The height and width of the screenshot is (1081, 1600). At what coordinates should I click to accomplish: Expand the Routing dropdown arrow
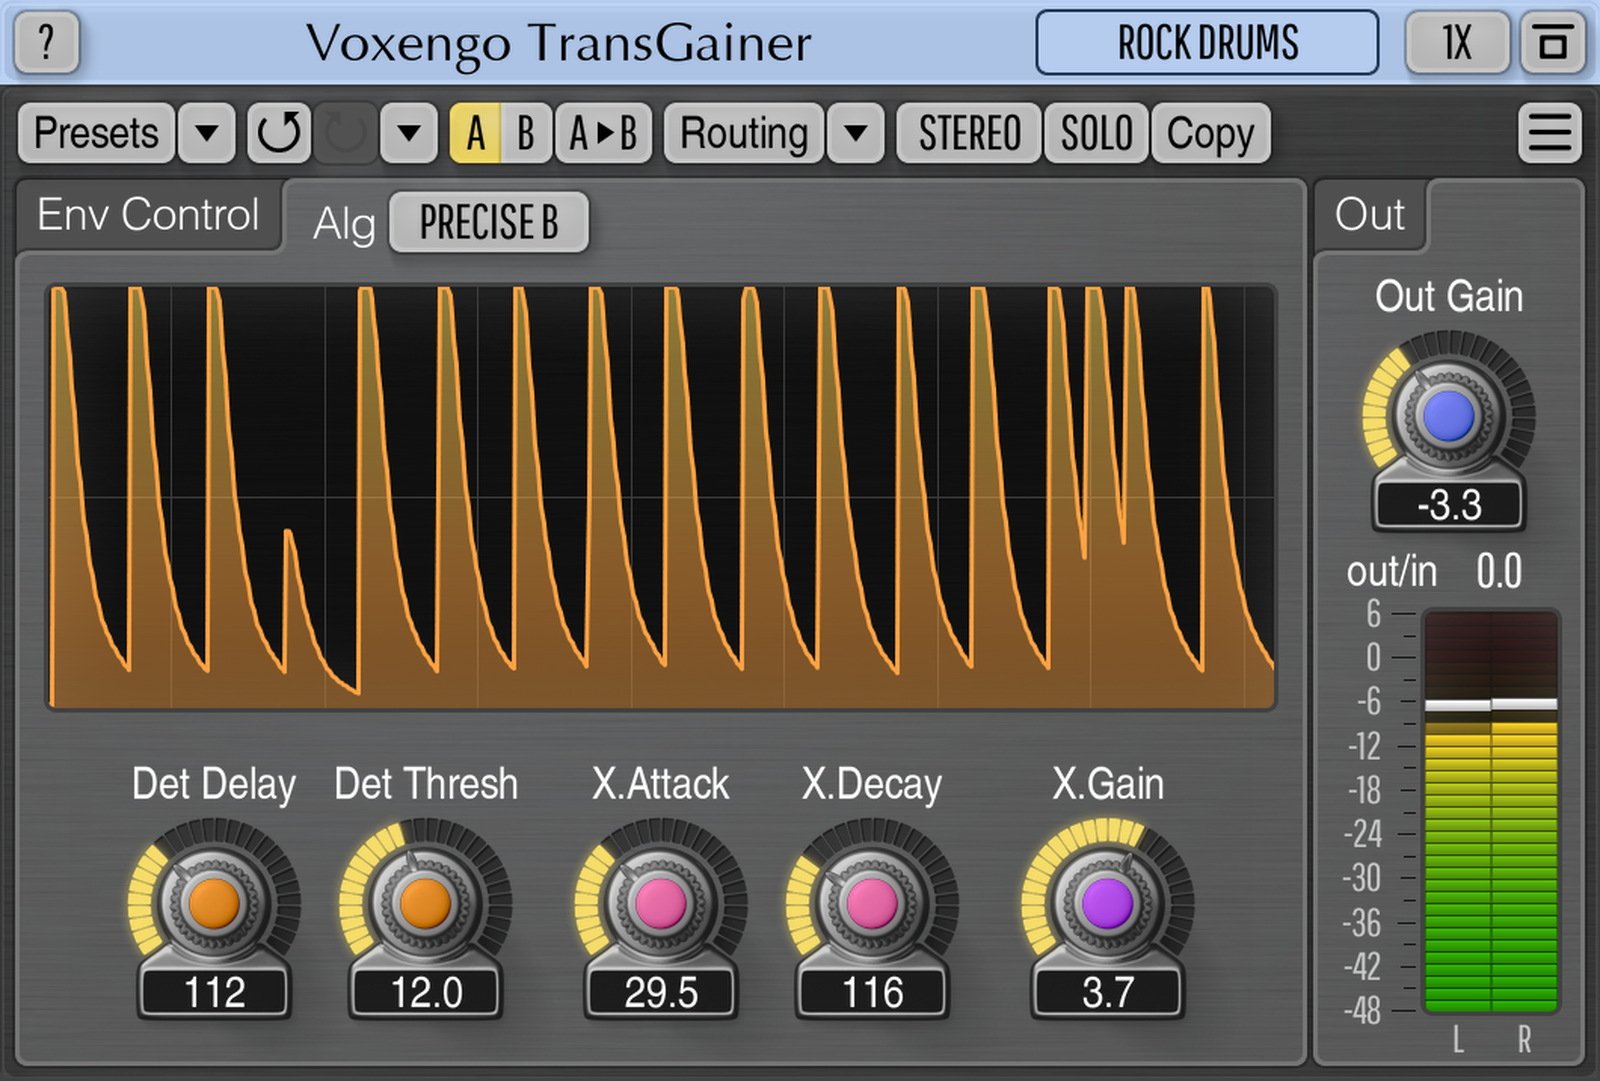(x=855, y=132)
